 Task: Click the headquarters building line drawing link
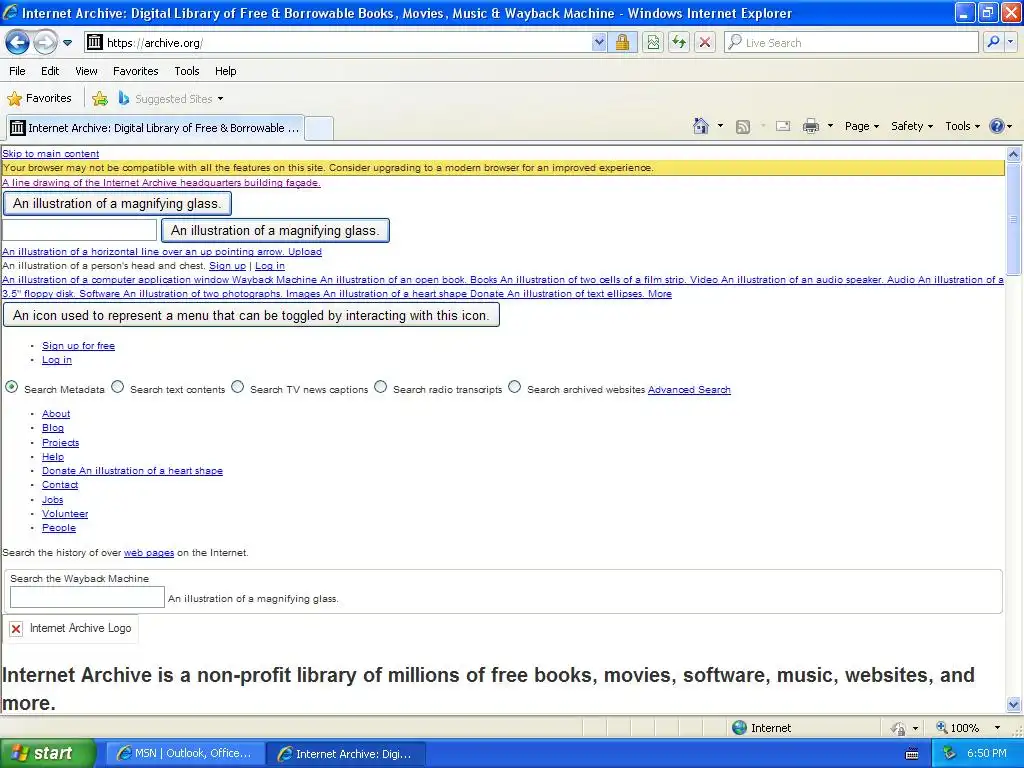pos(161,183)
